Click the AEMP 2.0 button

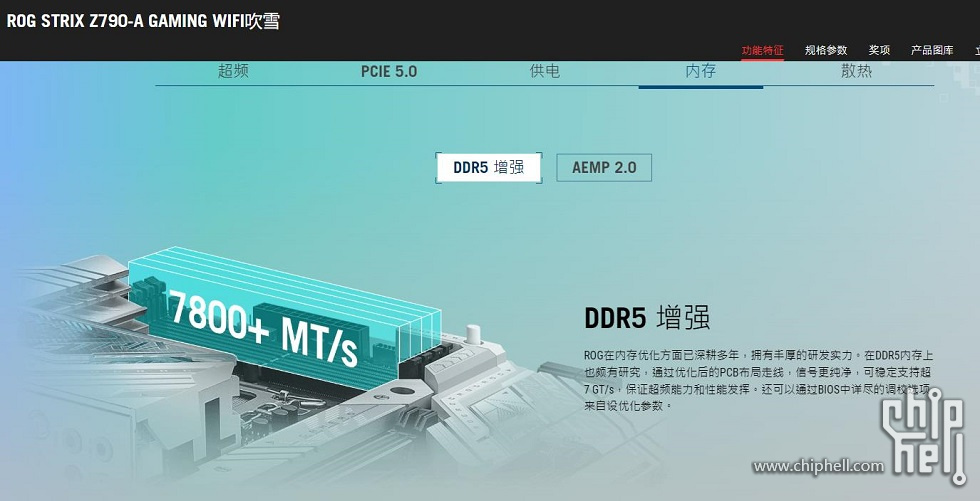click(604, 167)
